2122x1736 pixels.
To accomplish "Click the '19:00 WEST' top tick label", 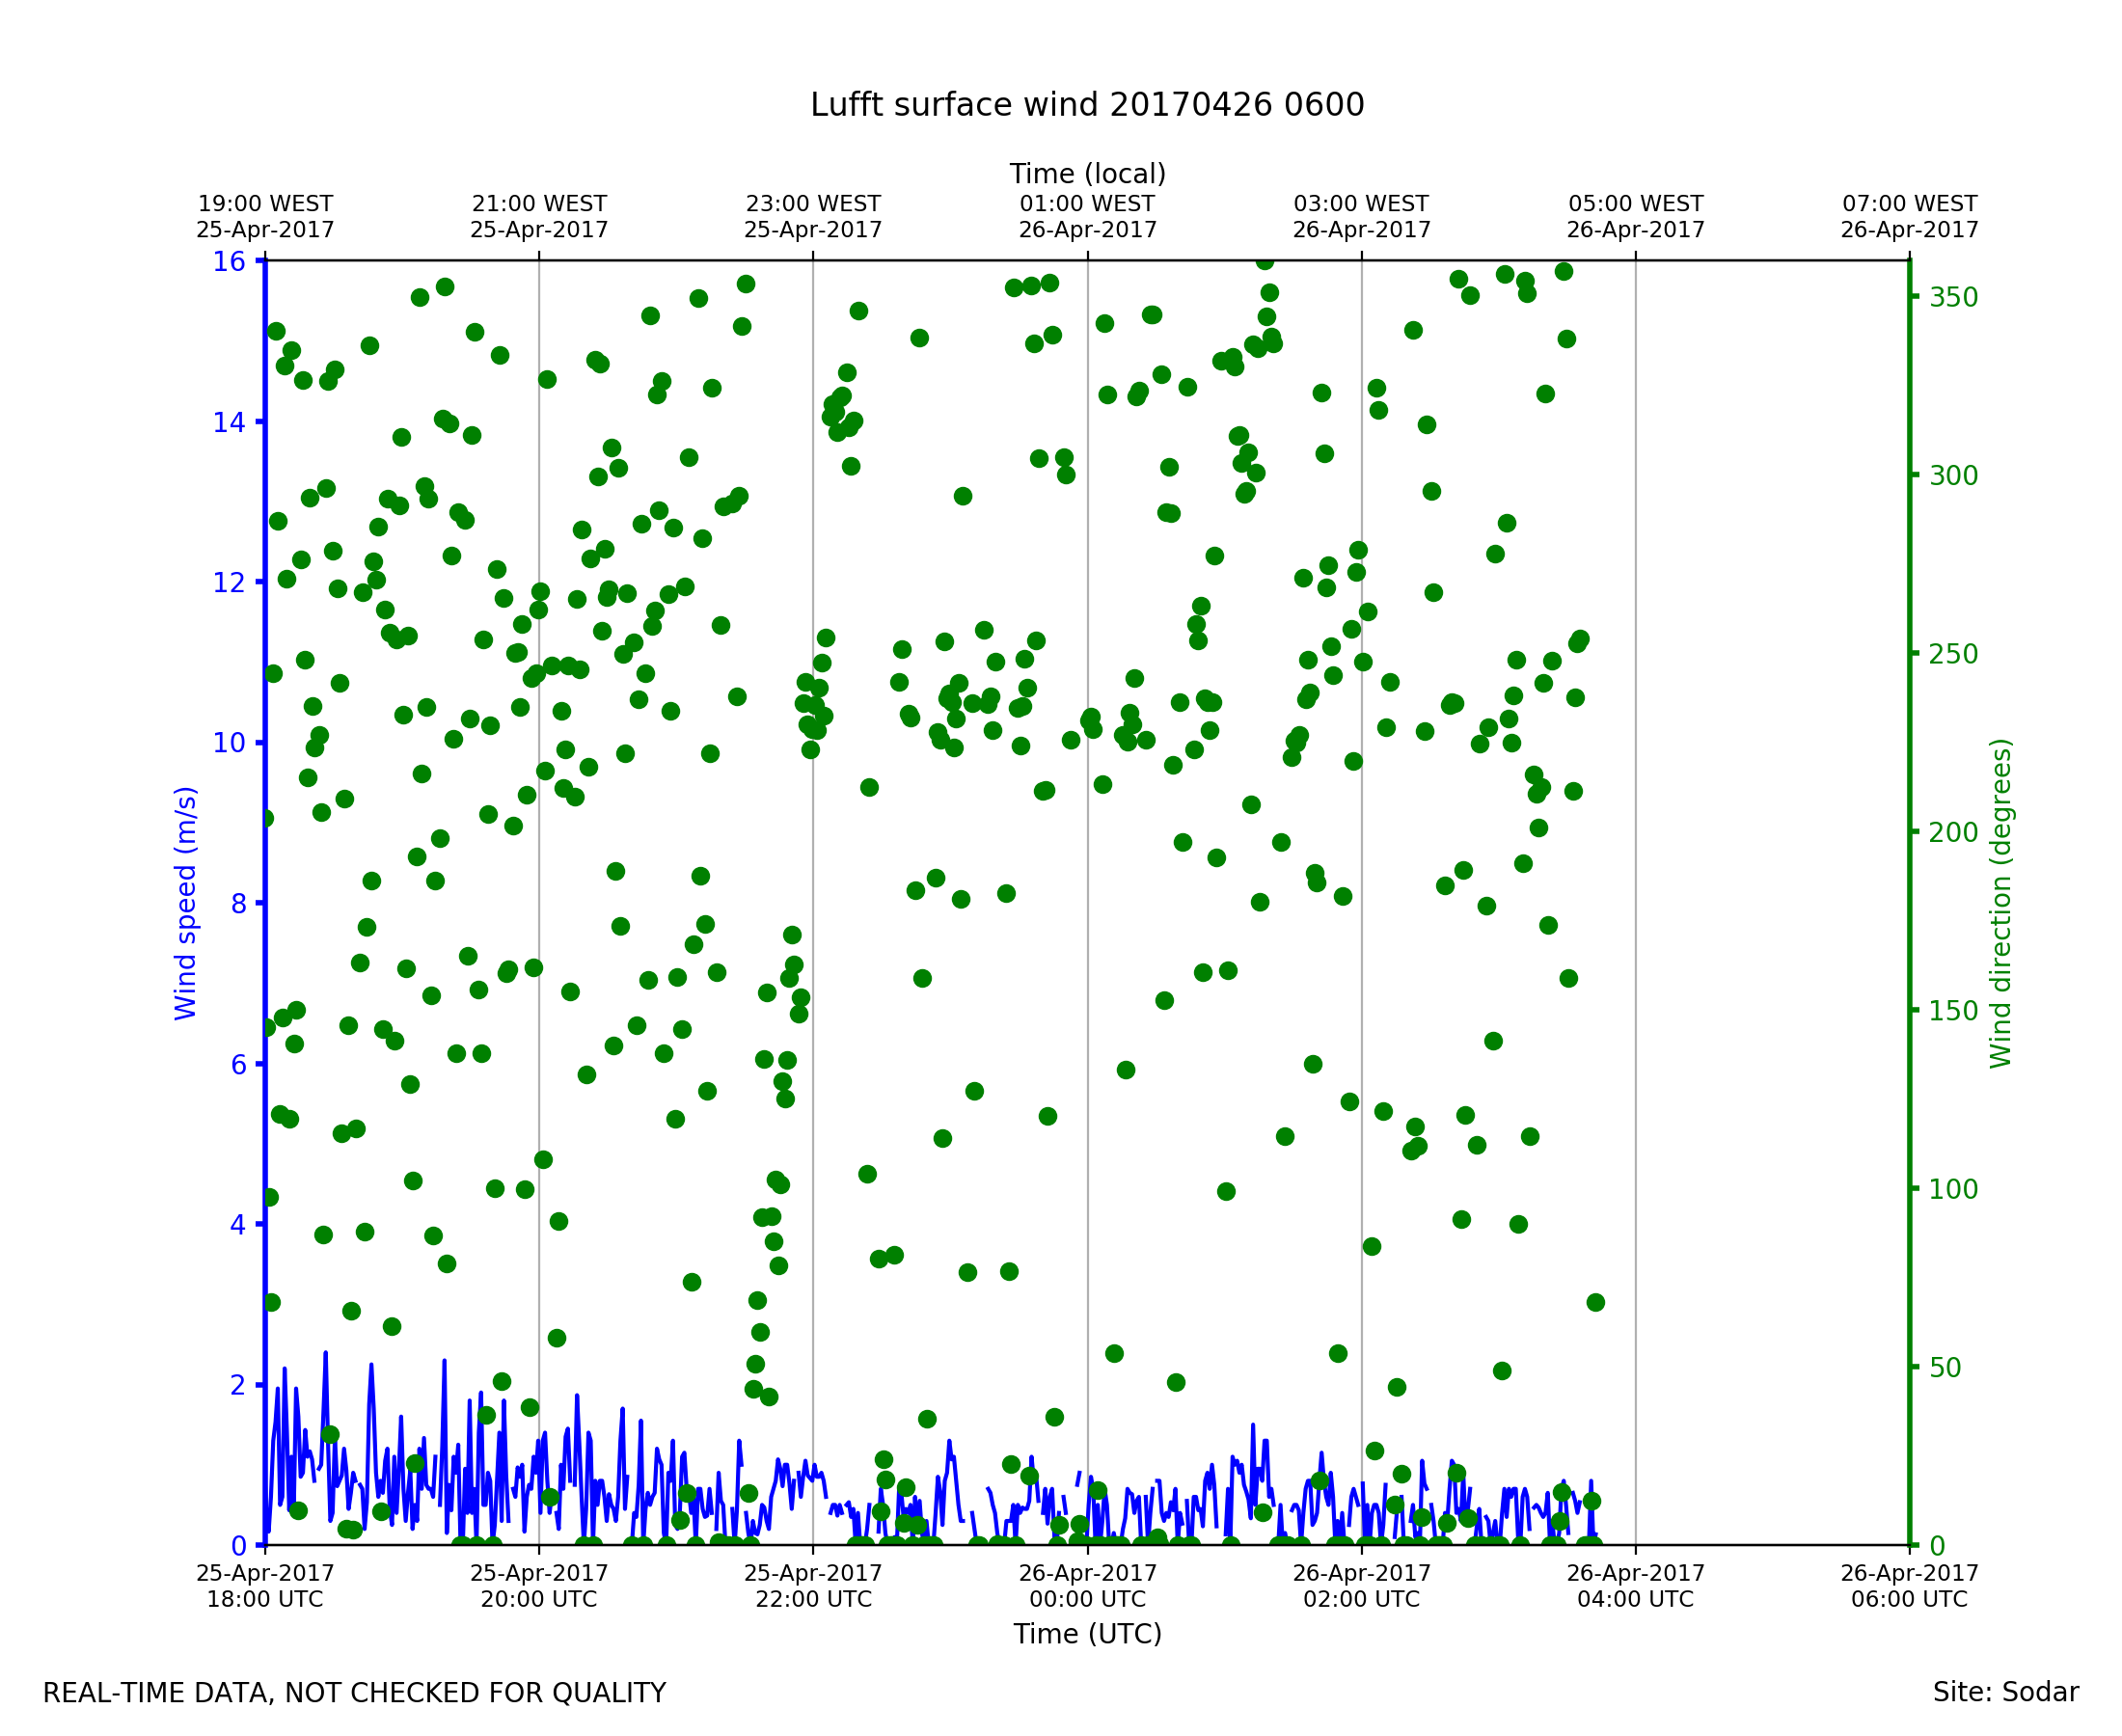I will tap(265, 204).
